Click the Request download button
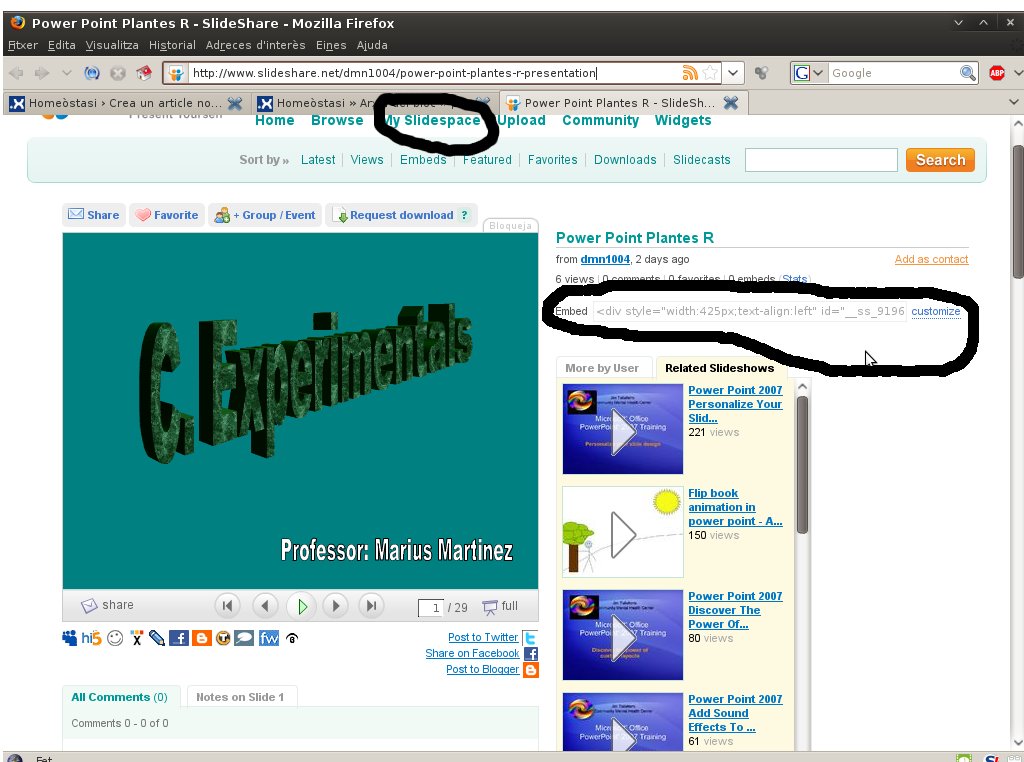Image resolution: width=1024 pixels, height=762 pixels. click(401, 215)
